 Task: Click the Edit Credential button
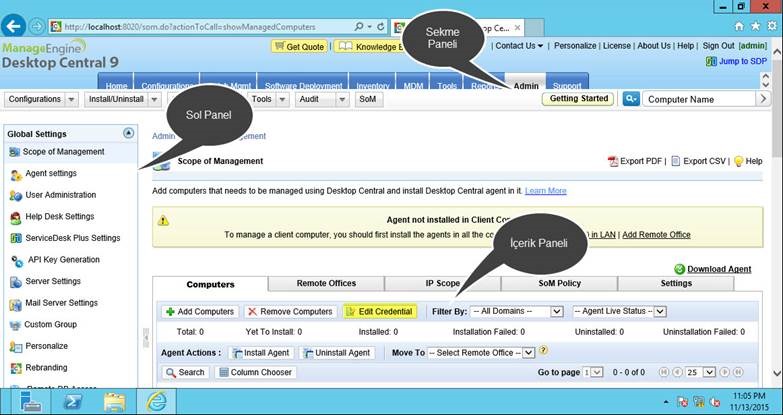click(x=380, y=312)
